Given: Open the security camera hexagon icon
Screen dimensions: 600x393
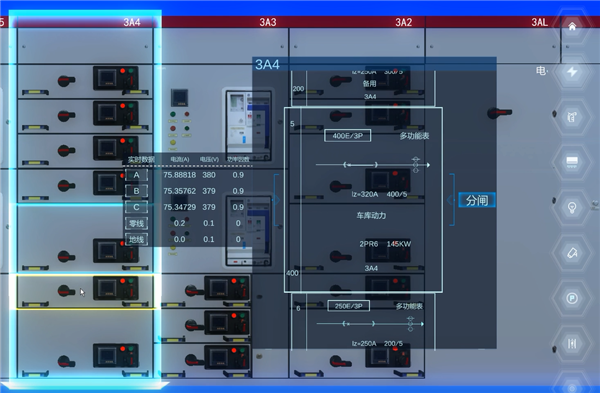Looking at the screenshot, I should coord(572,253).
